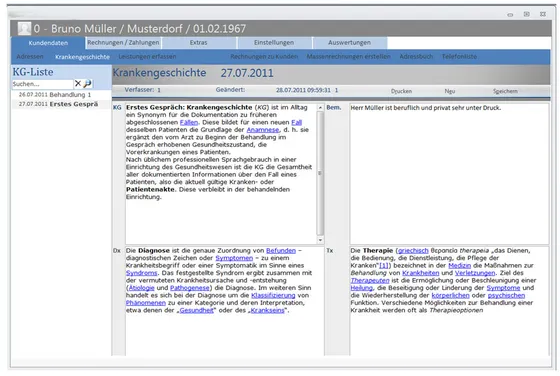Click the changed timestamp 28.07.2011 09:59:31
This screenshot has height=376, width=560.
tap(303, 90)
